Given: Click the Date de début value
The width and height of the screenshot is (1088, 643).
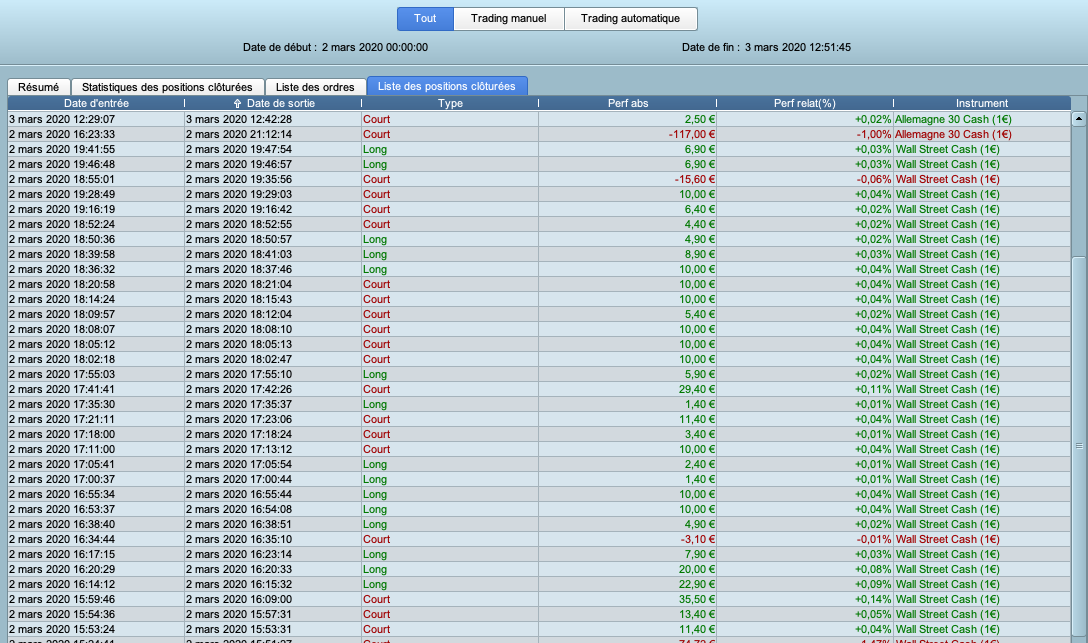Looking at the screenshot, I should pos(374,47).
